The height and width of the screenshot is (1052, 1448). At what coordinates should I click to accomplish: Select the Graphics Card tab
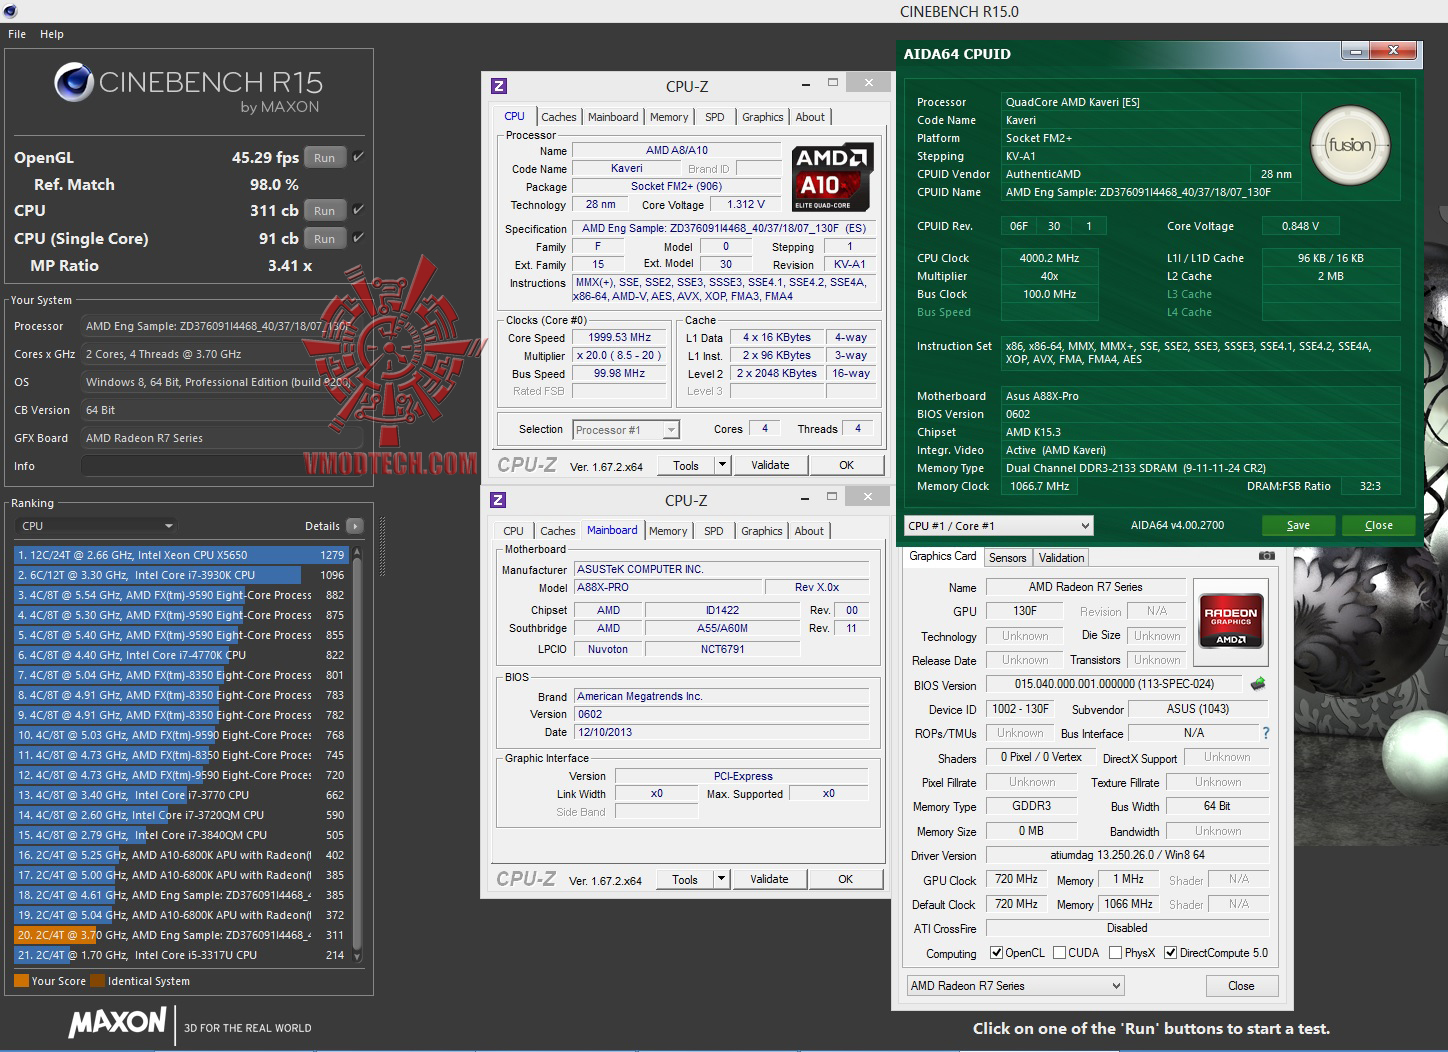(x=943, y=556)
